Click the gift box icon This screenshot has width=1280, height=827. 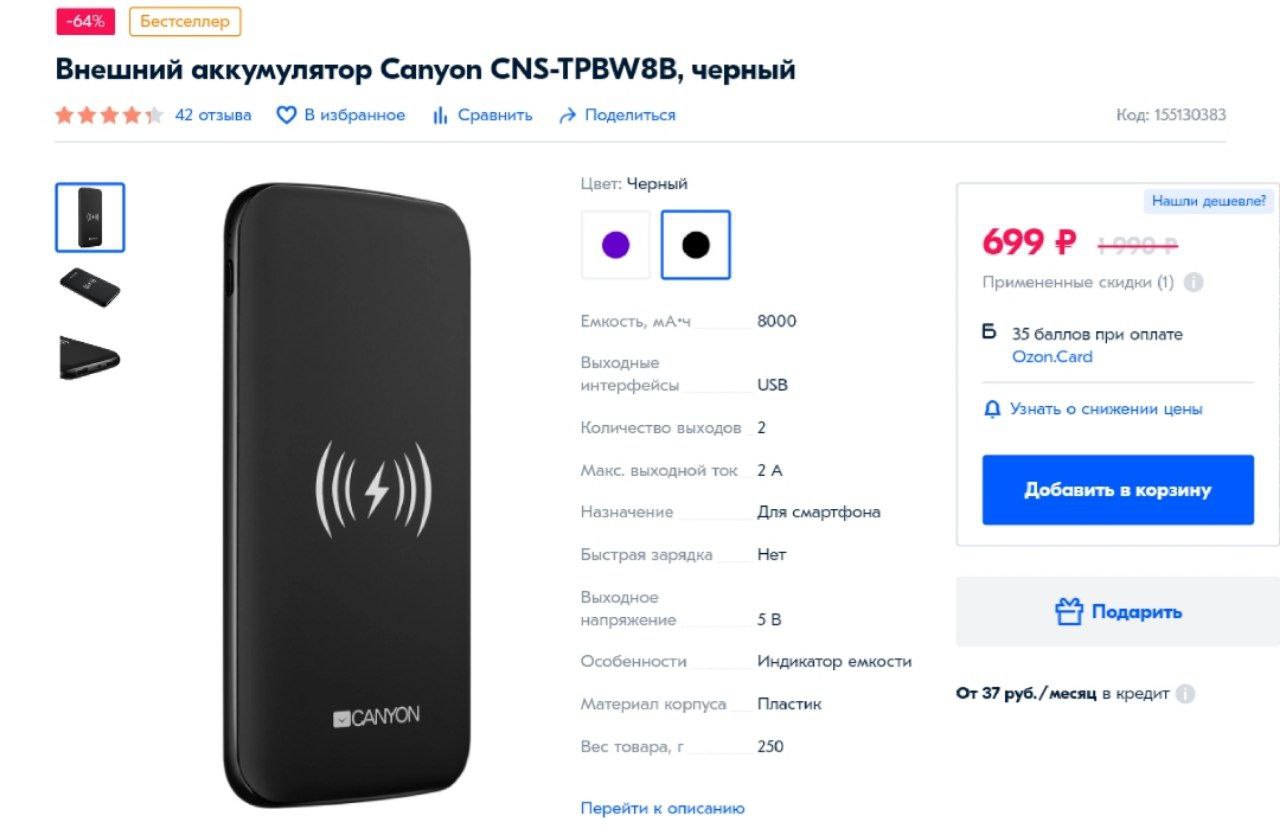pyautogui.click(x=1069, y=611)
